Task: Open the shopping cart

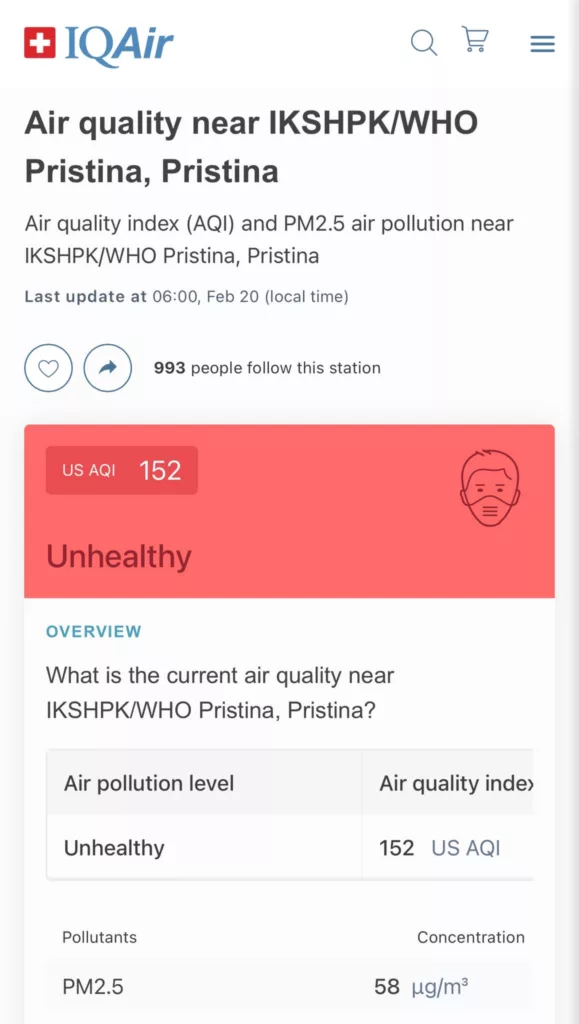Action: click(475, 39)
